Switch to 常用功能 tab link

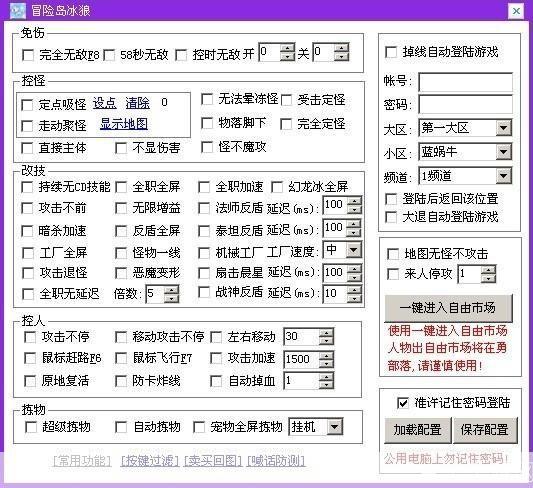coord(83,461)
